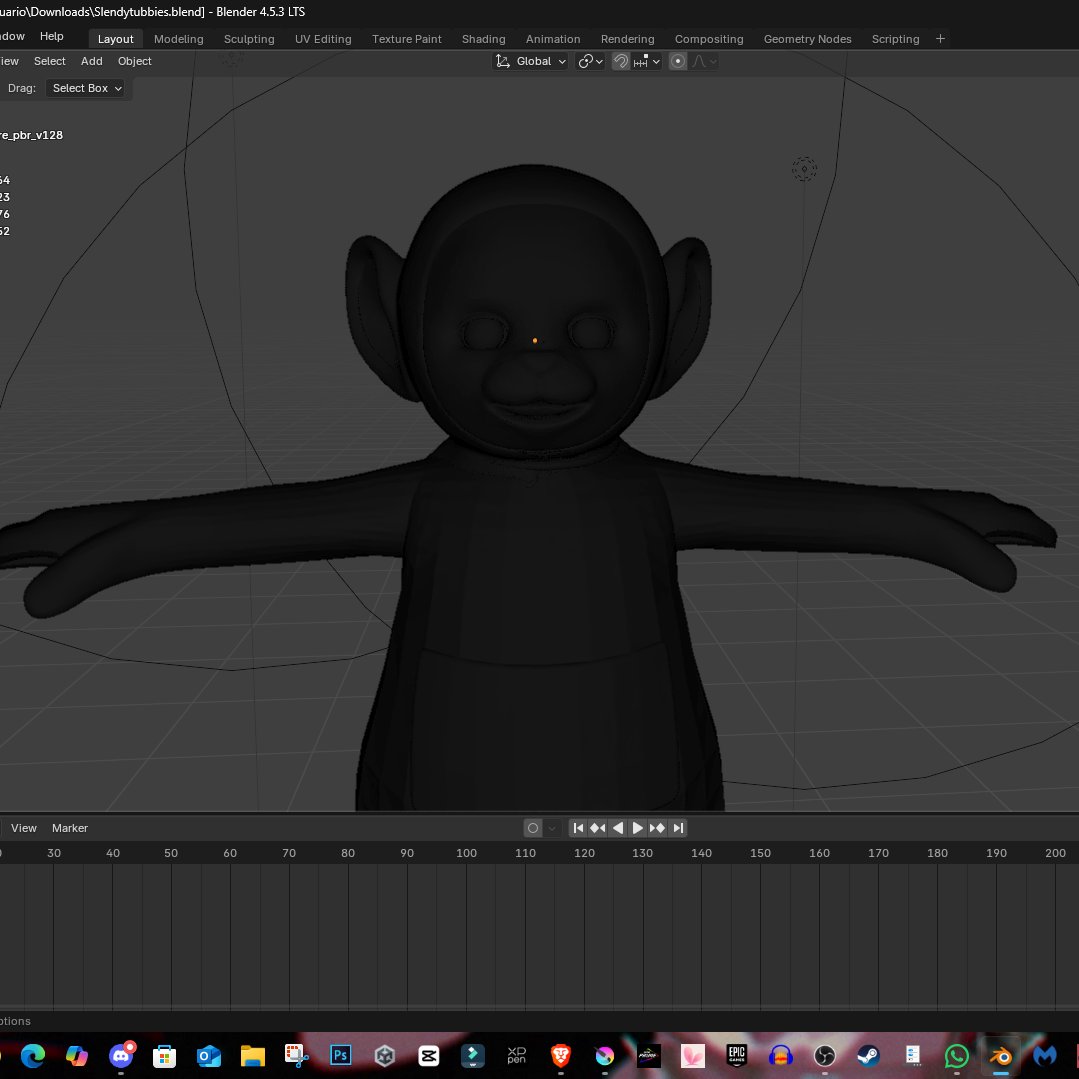Switch to the Texture Paint workspace tab
The height and width of the screenshot is (1079, 1079).
[x=407, y=39]
